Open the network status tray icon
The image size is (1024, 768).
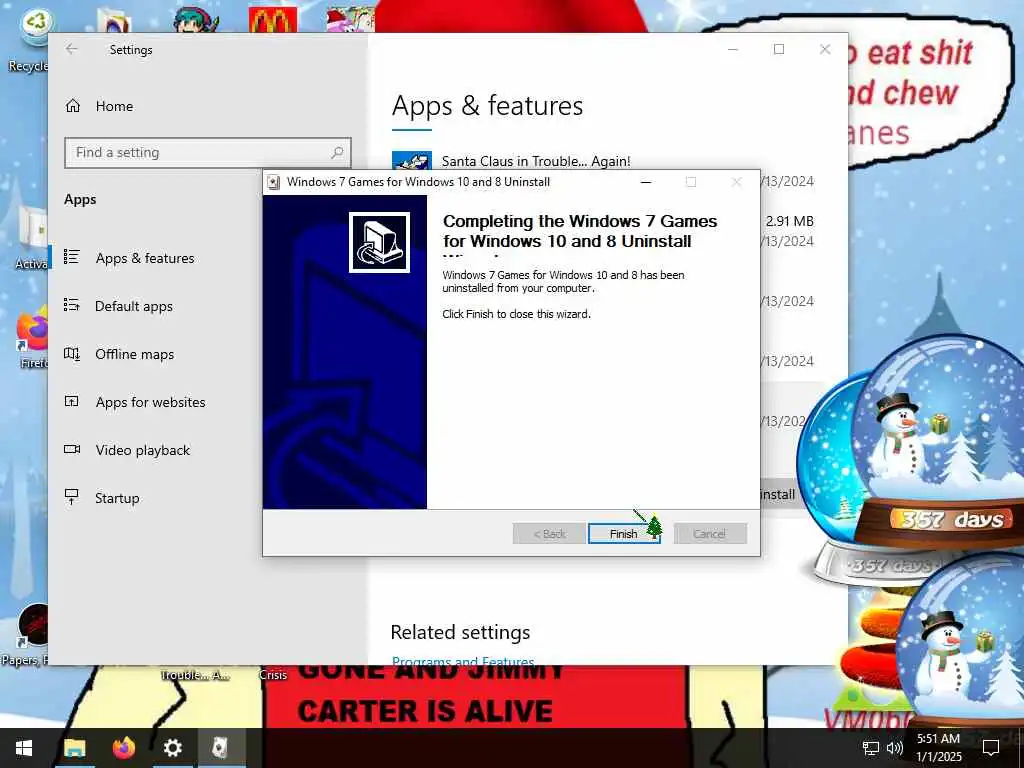pos(870,748)
